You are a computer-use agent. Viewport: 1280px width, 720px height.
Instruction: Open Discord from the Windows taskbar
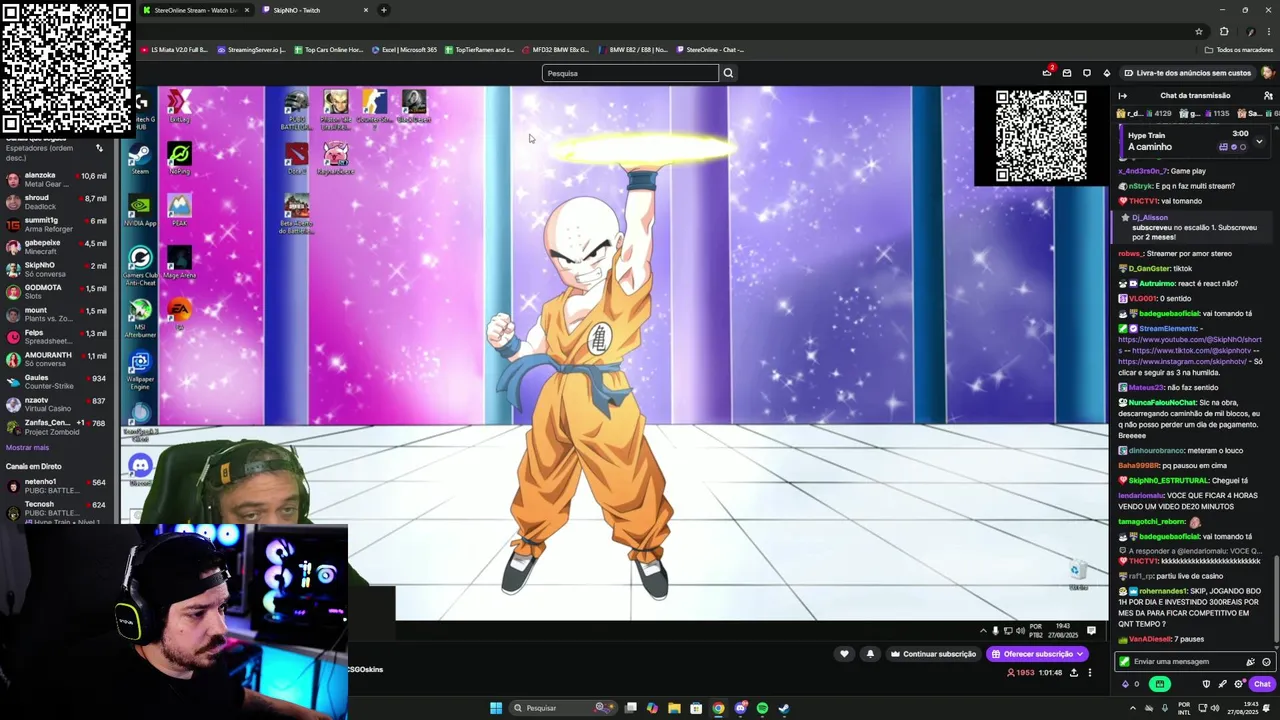pos(740,708)
